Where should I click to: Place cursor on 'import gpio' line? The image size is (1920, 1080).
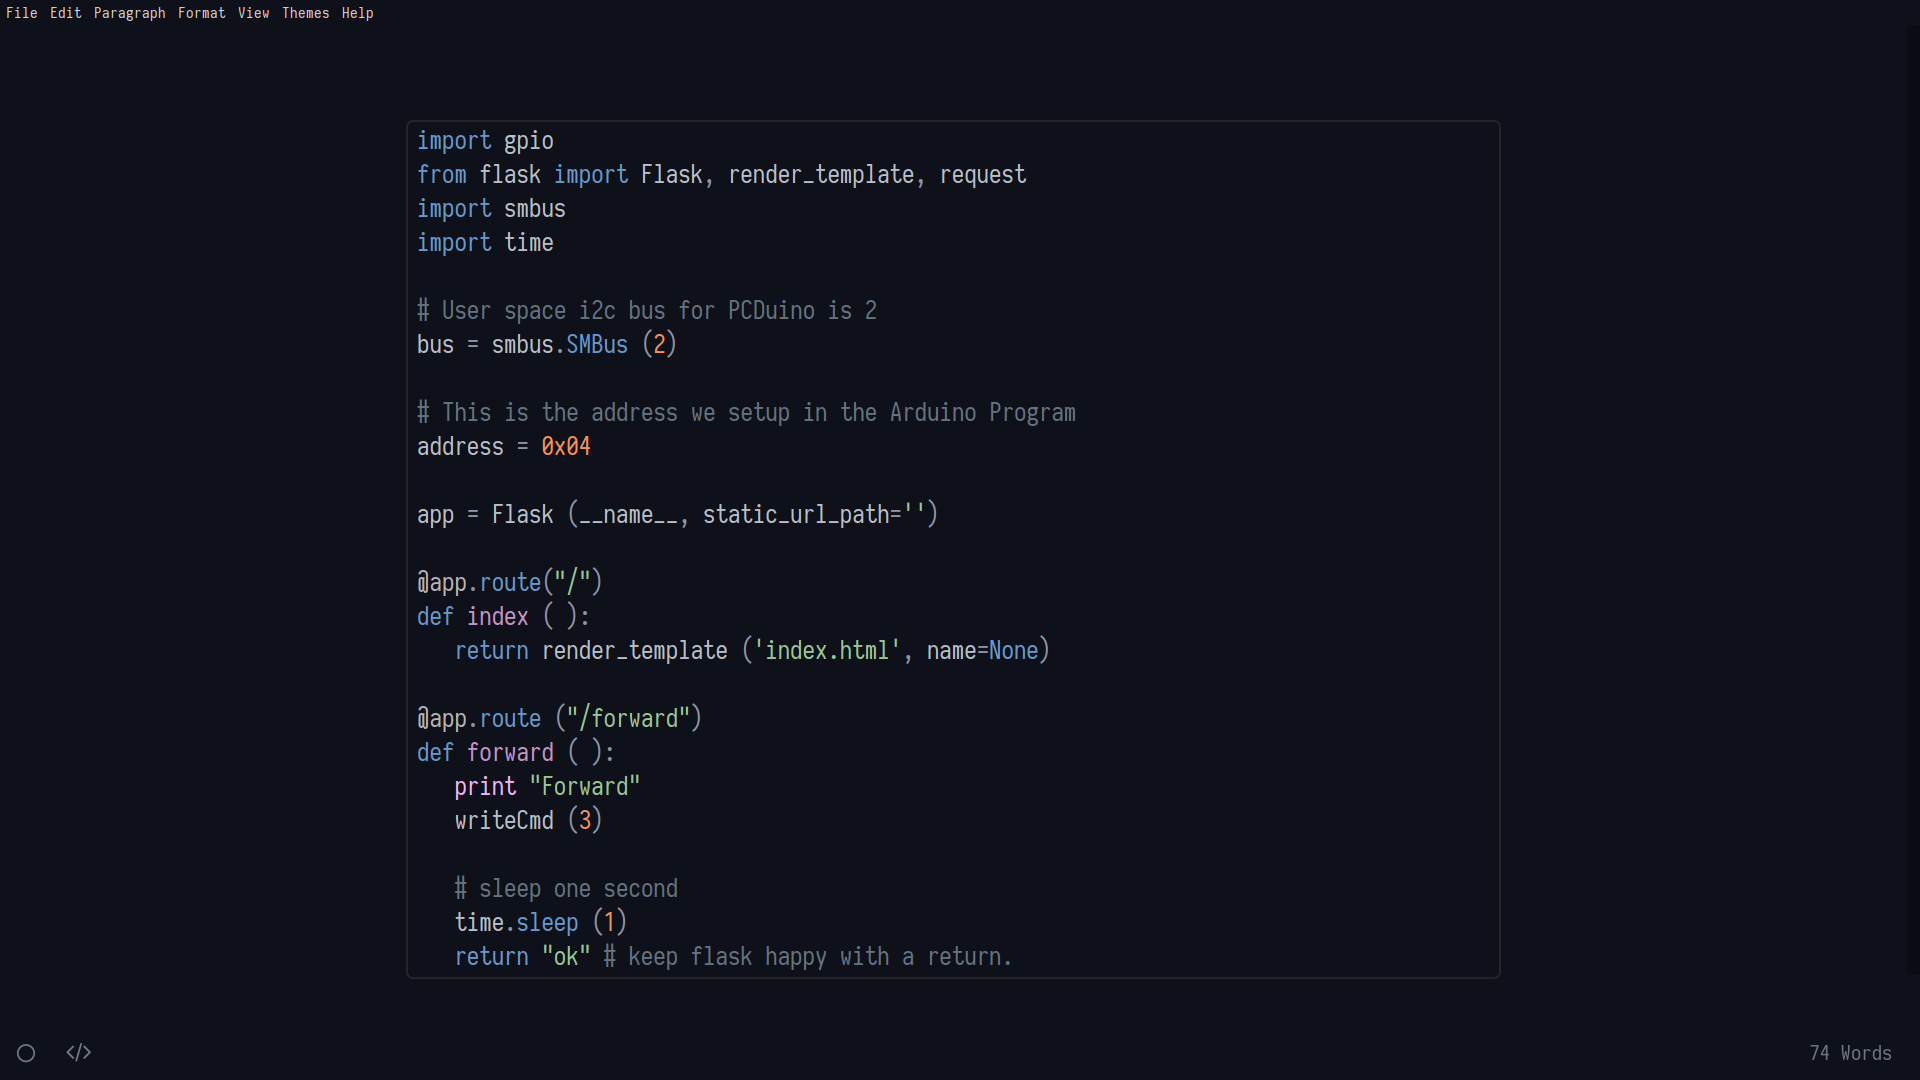click(485, 141)
